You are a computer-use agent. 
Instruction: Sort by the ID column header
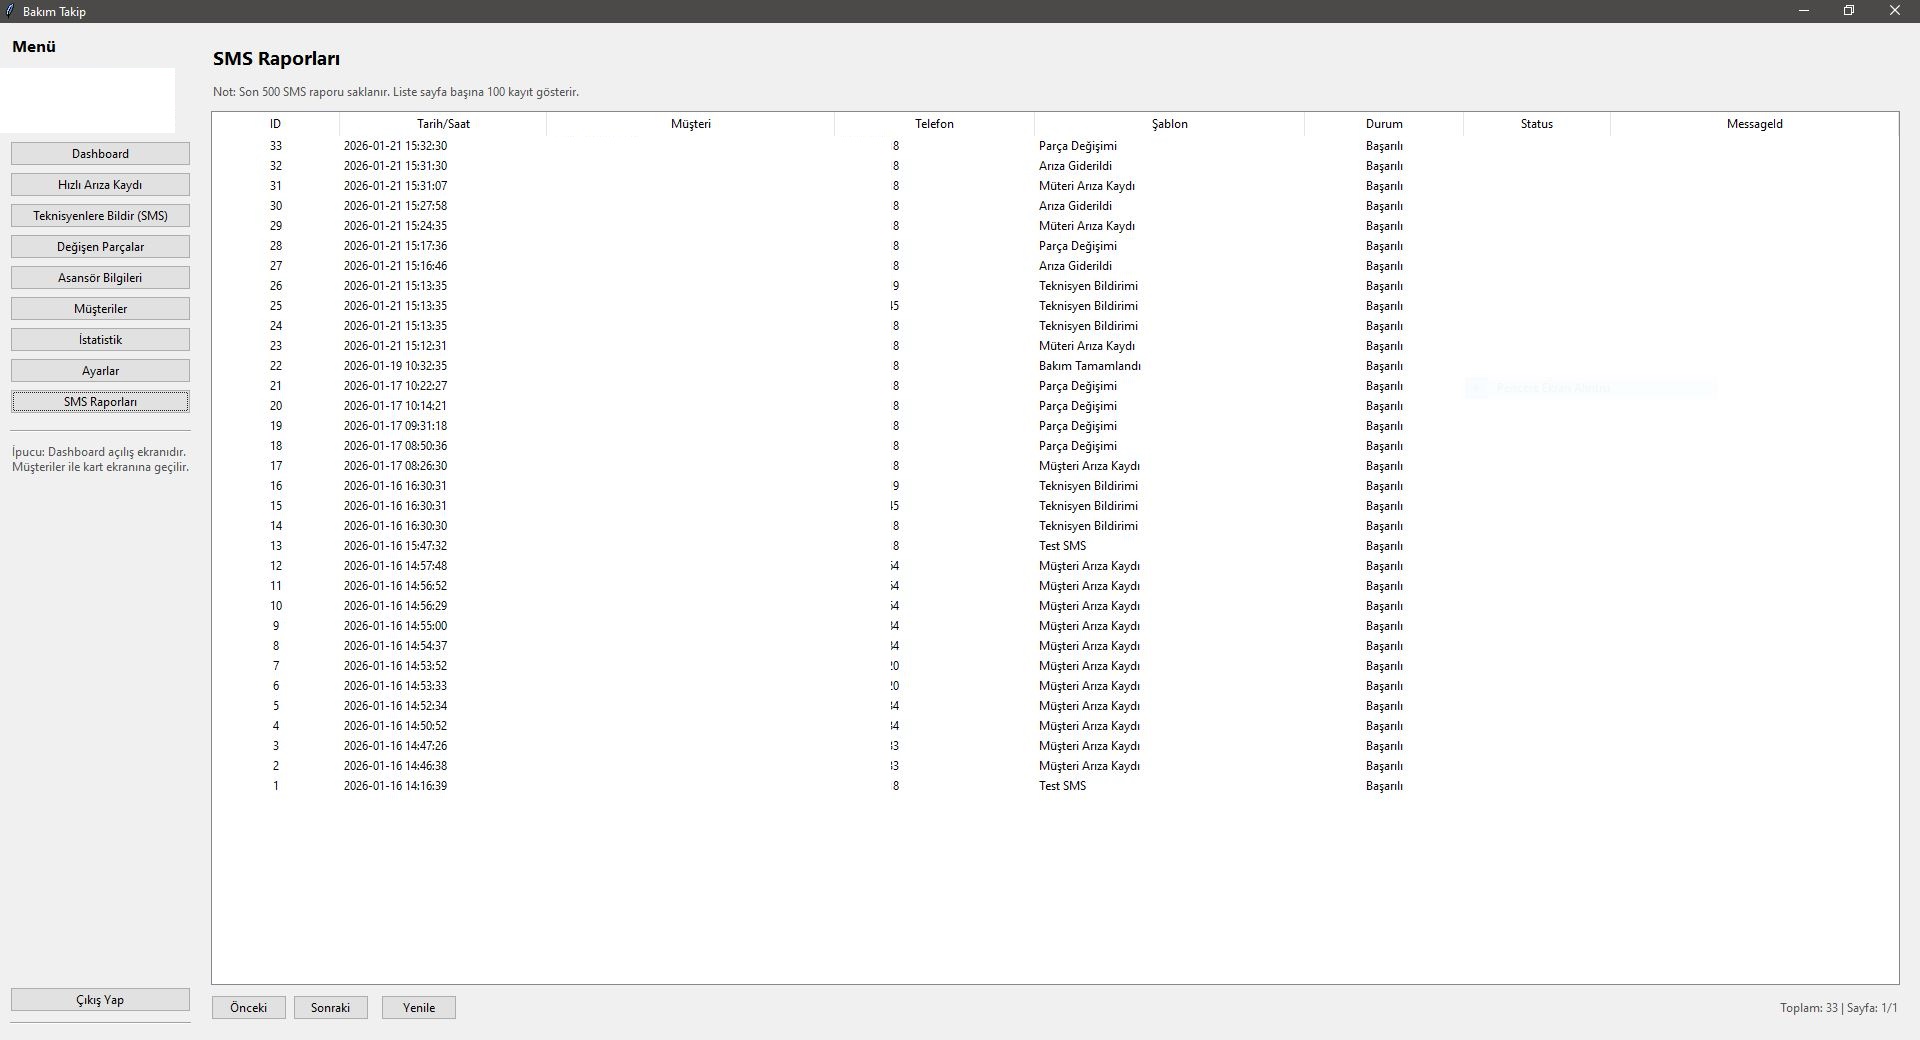[275, 124]
